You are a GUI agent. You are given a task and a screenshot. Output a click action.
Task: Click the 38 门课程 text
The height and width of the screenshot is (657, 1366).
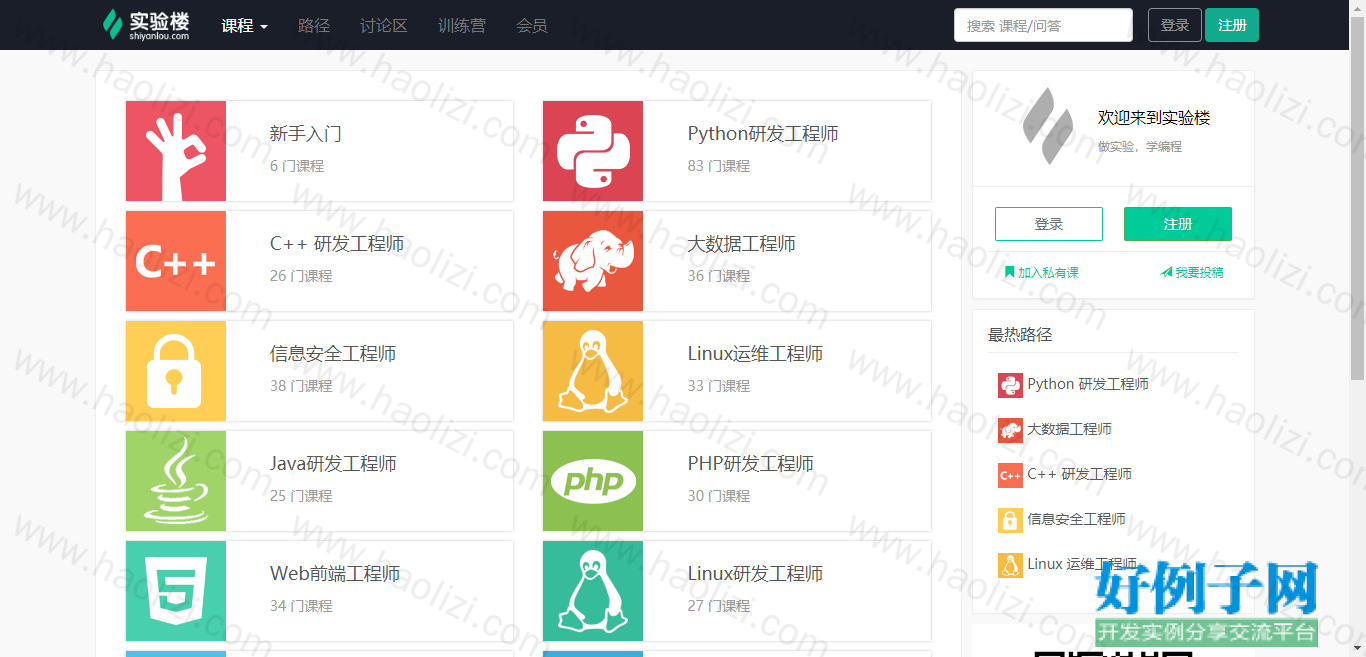point(301,386)
